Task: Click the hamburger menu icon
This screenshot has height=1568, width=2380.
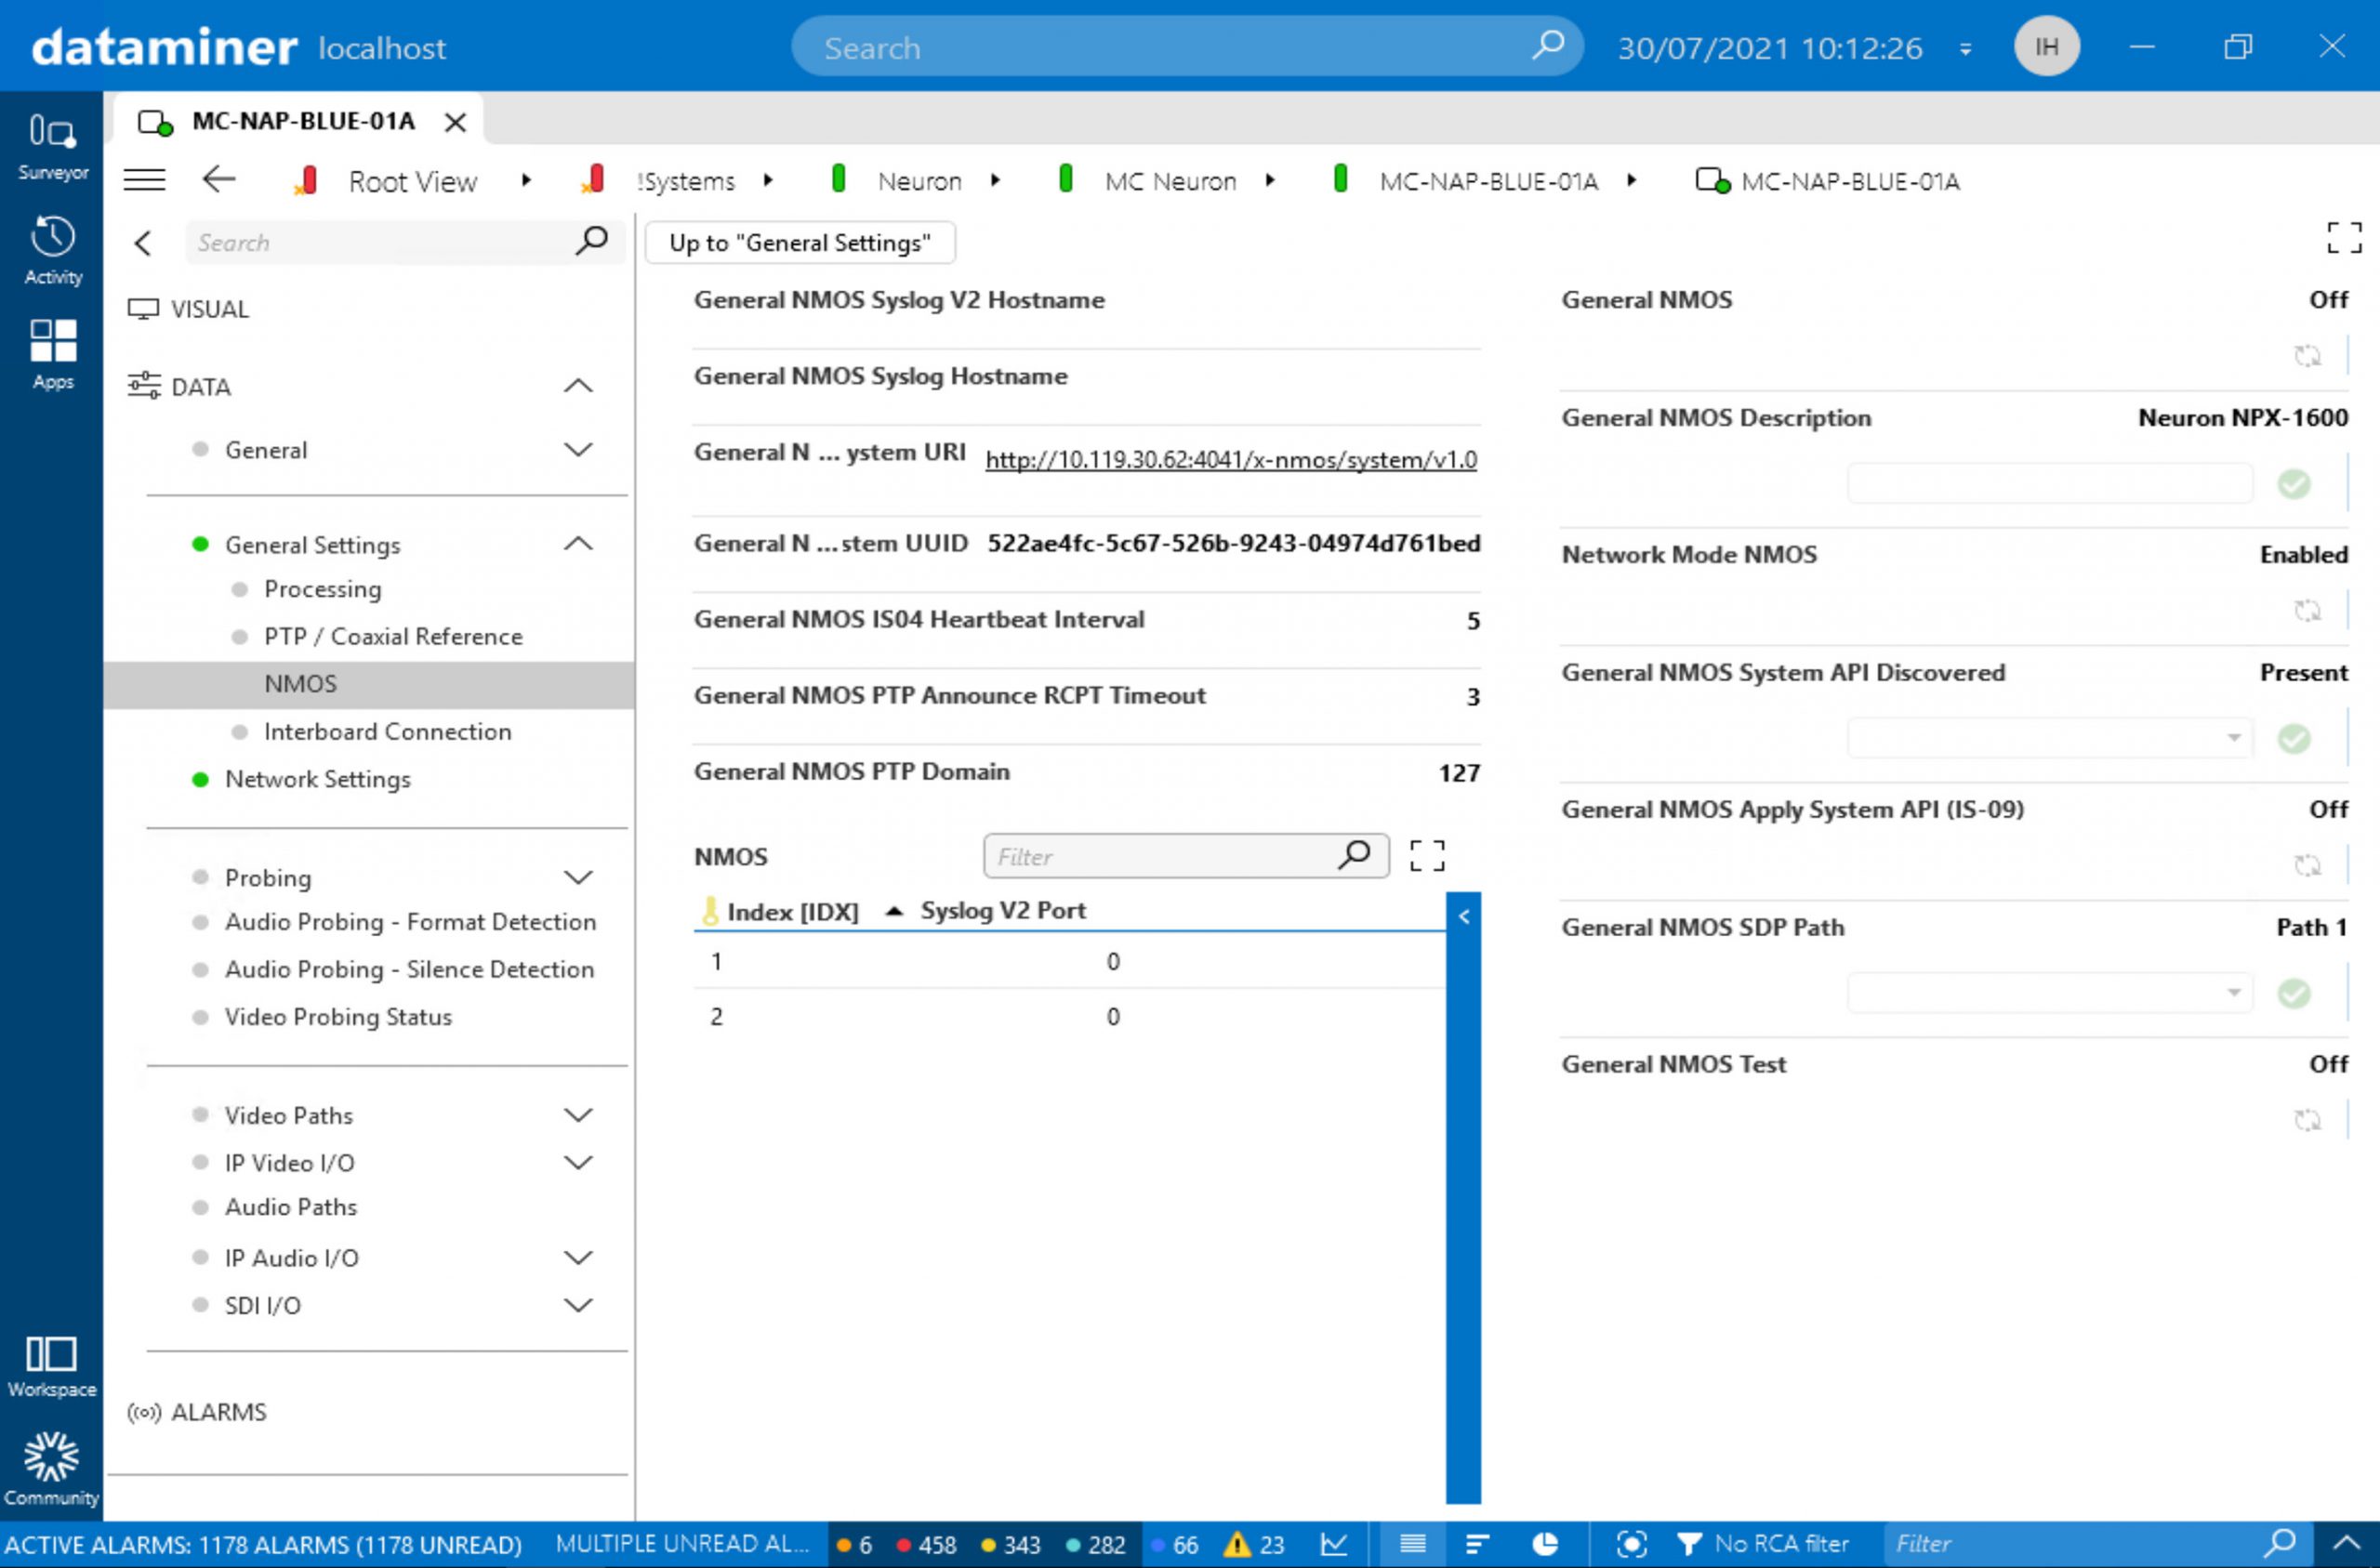Action: (144, 180)
